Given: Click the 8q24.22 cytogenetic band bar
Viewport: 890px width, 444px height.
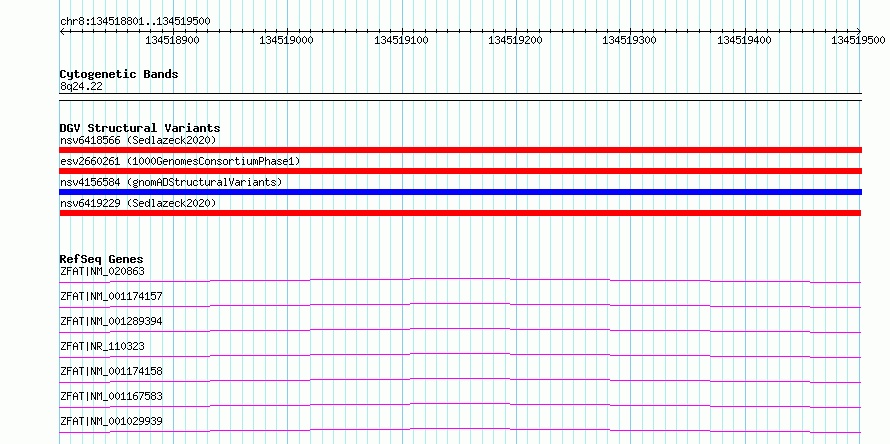Looking at the screenshot, I should click(461, 97).
